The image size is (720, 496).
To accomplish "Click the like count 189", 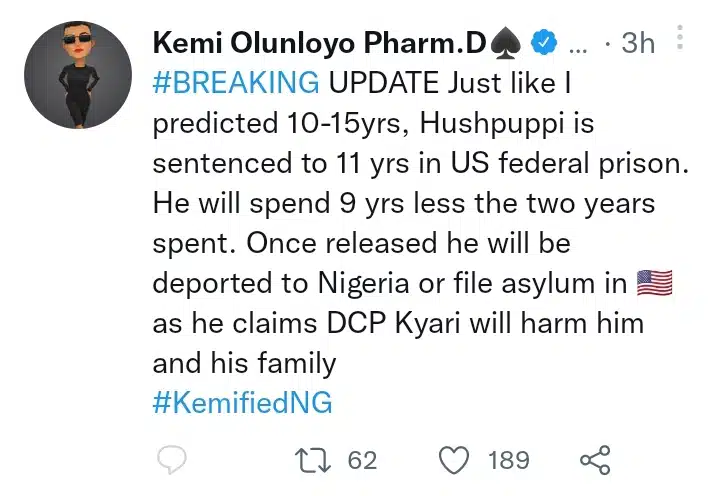I will (x=508, y=459).
